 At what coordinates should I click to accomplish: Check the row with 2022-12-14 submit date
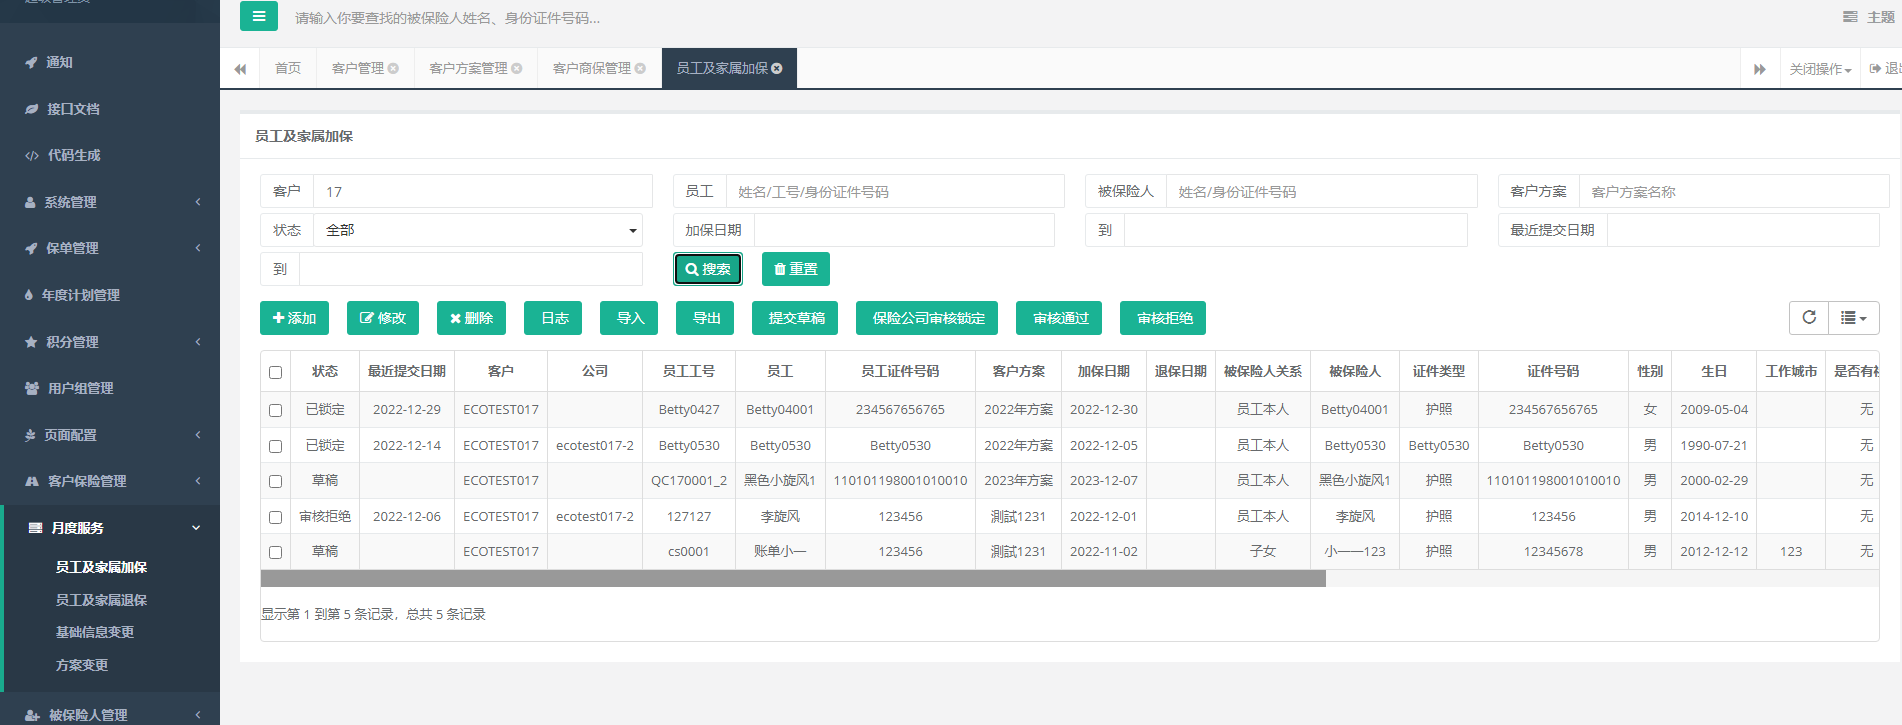click(276, 446)
